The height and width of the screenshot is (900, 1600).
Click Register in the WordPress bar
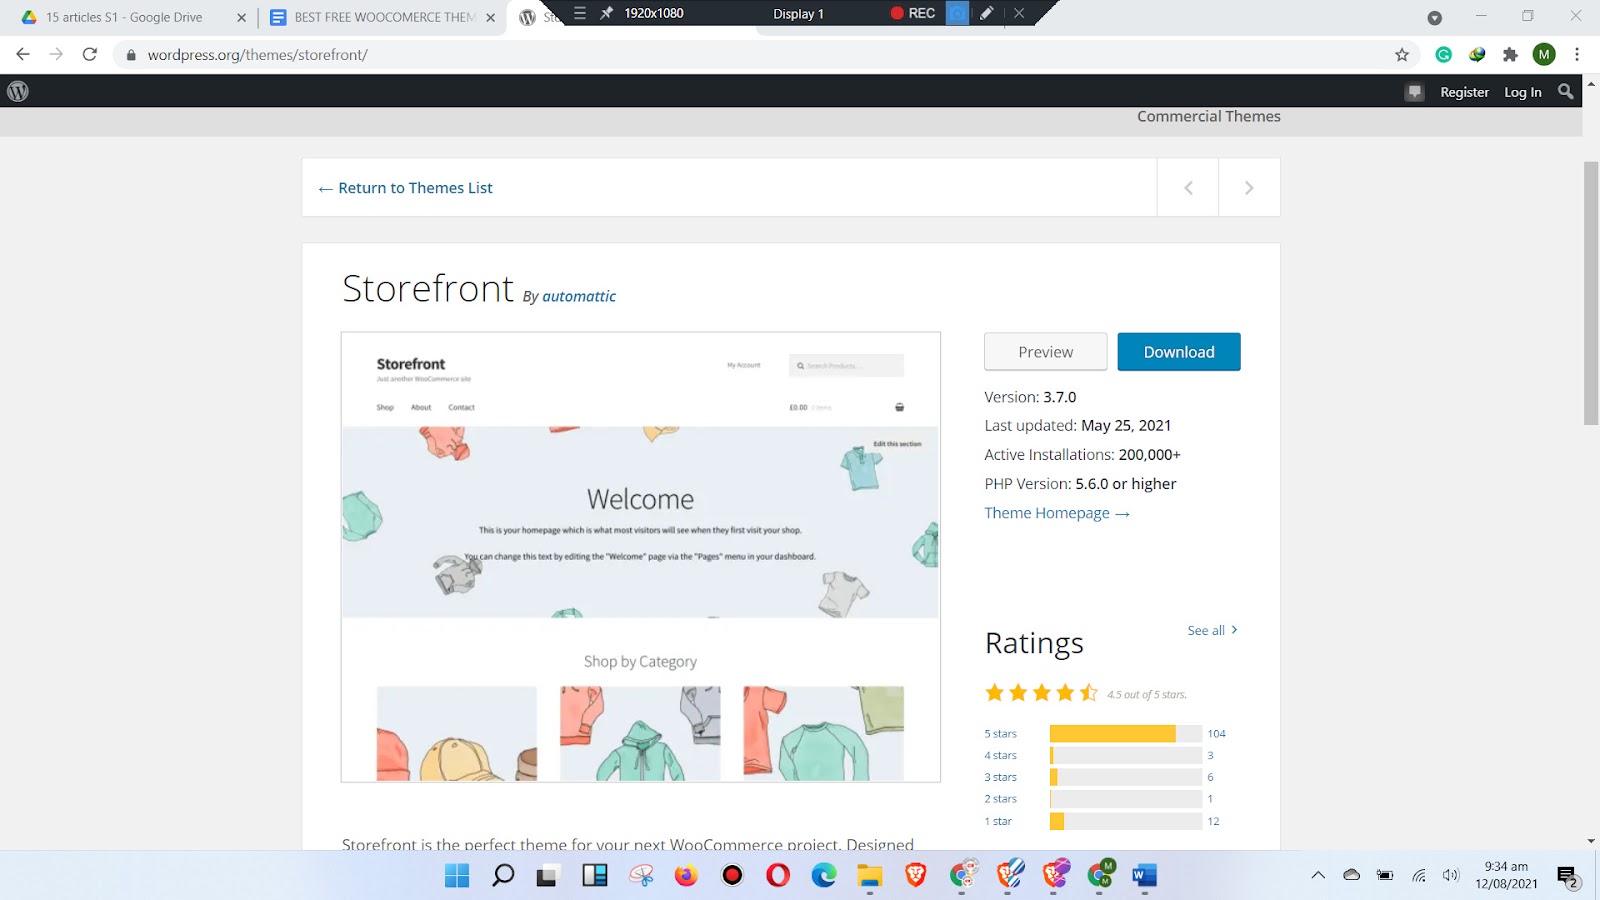pos(1464,92)
